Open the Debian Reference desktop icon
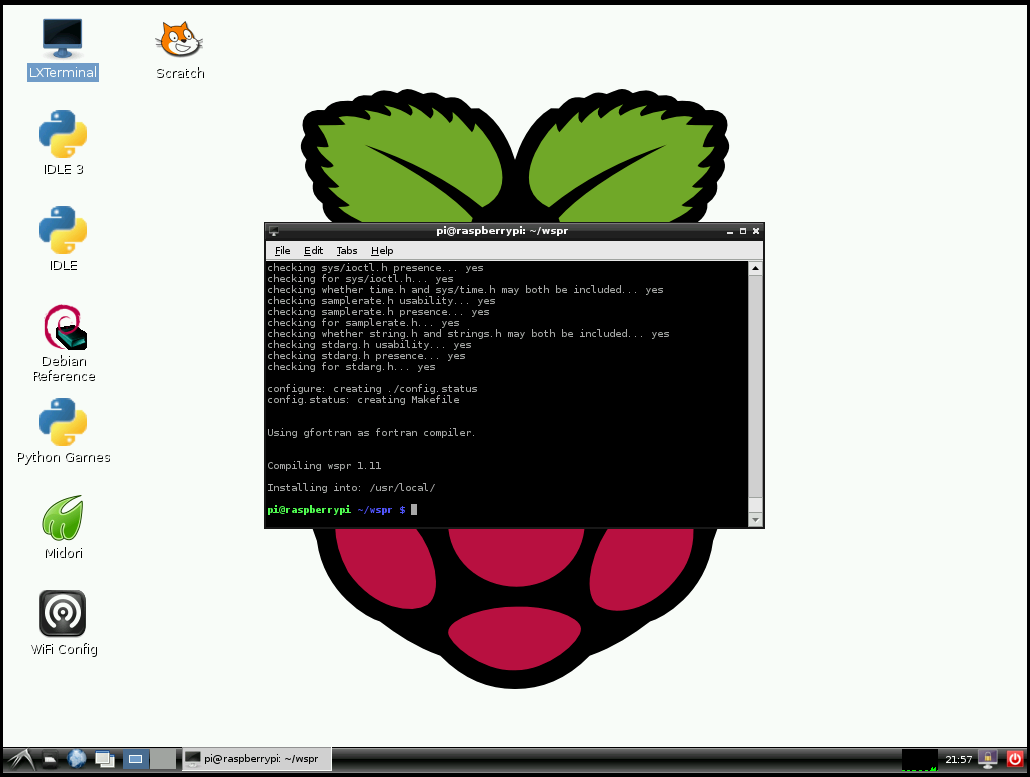Viewport: 1030px width, 777px height. (64, 343)
